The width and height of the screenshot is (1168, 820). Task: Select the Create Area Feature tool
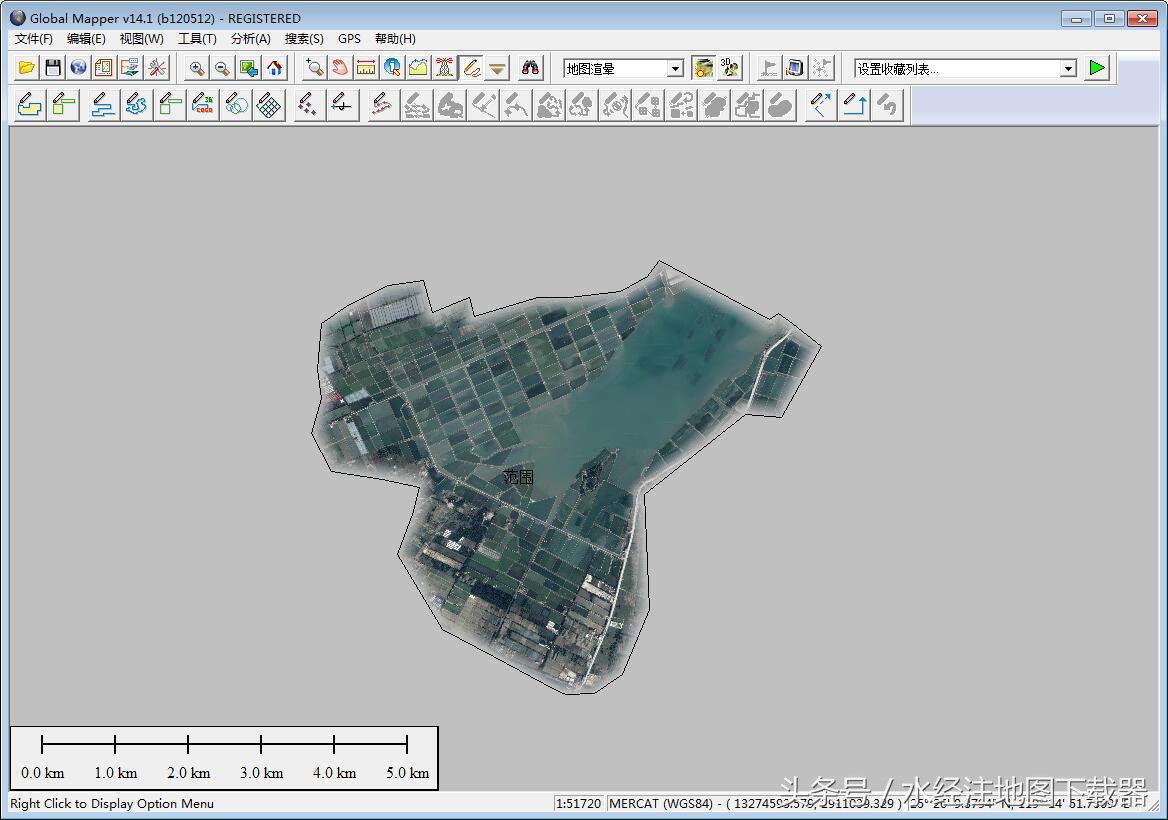tap(30, 105)
